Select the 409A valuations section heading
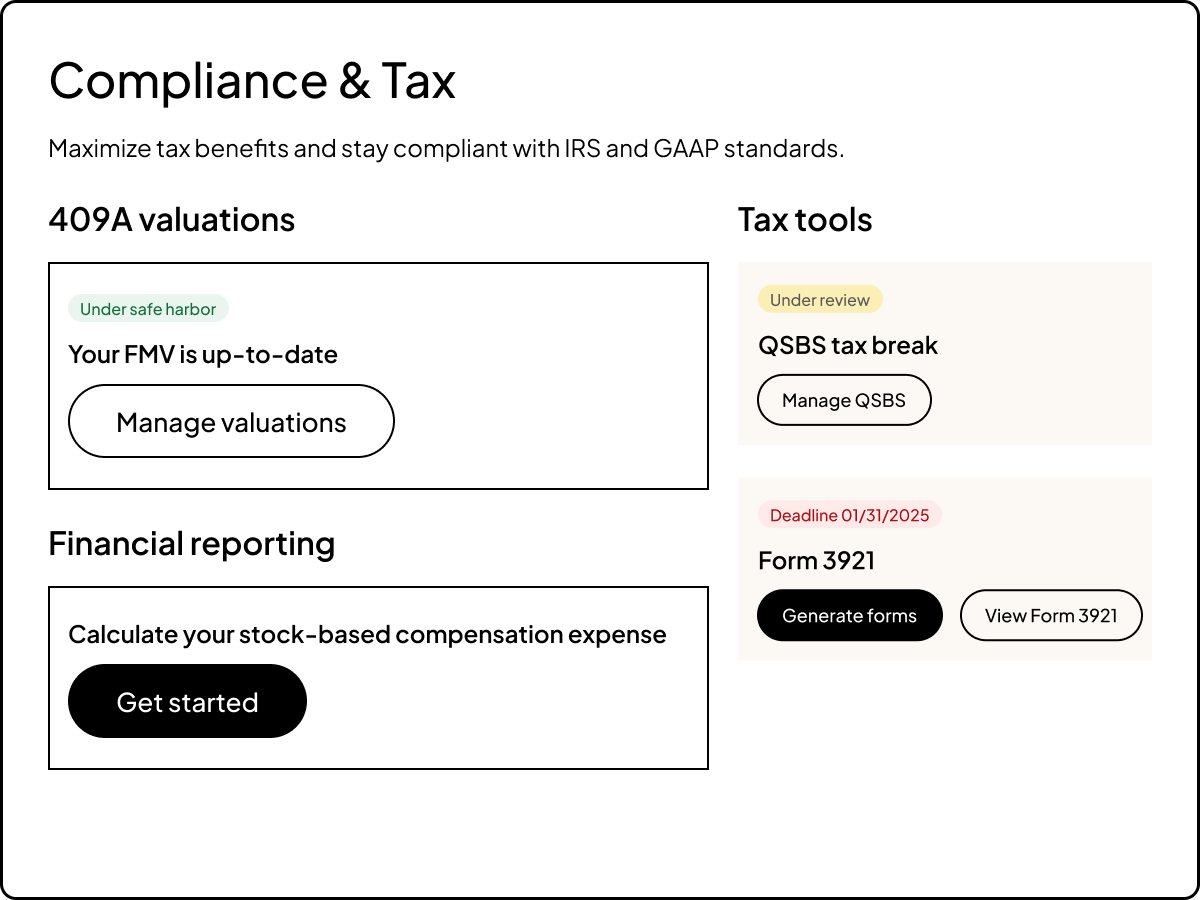Screen dimensions: 1200x900 (172, 220)
